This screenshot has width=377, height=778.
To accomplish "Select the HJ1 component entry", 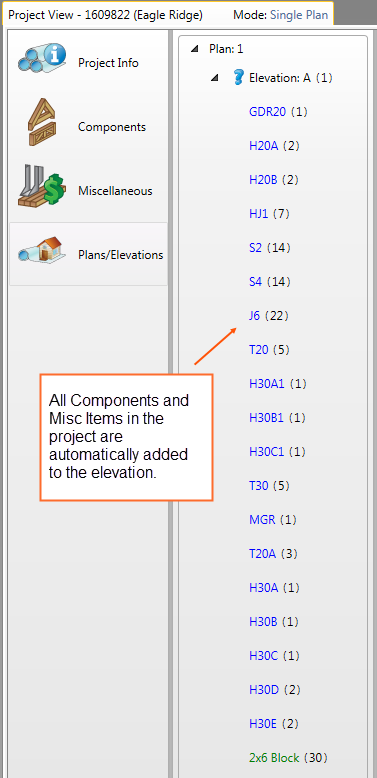I will tap(258, 214).
